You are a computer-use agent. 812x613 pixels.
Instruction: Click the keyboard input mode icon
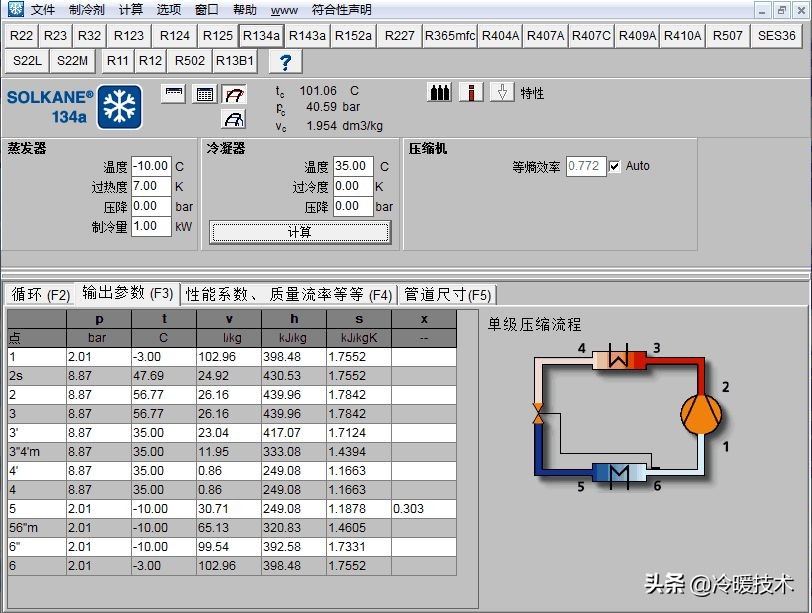pyautogui.click(x=175, y=93)
